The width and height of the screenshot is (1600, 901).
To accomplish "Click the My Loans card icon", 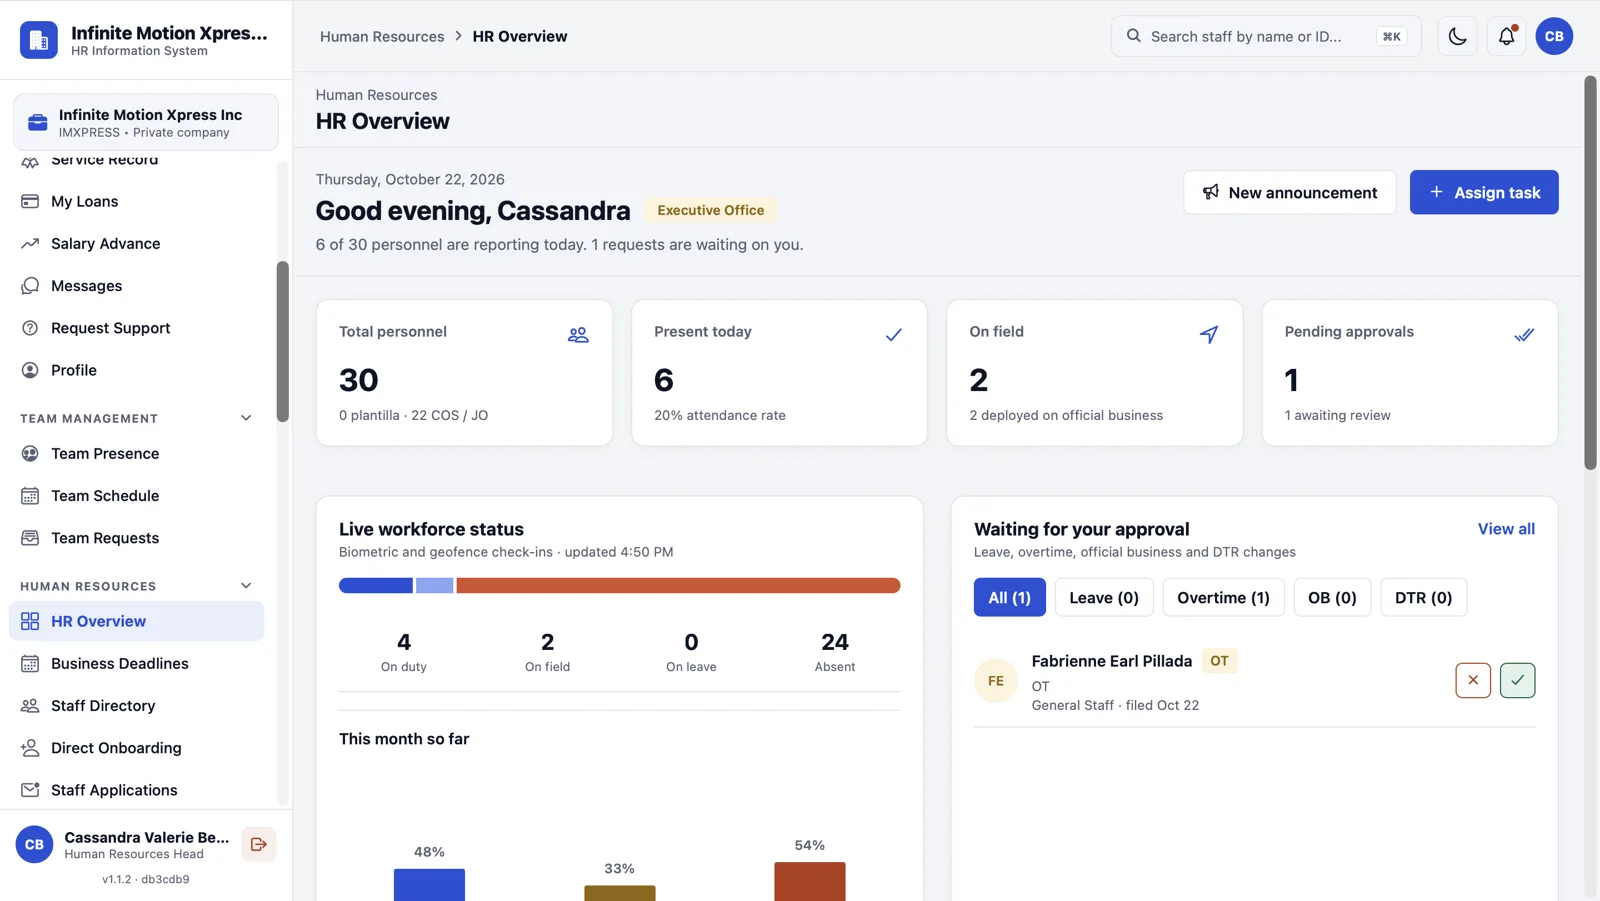I will point(30,201).
